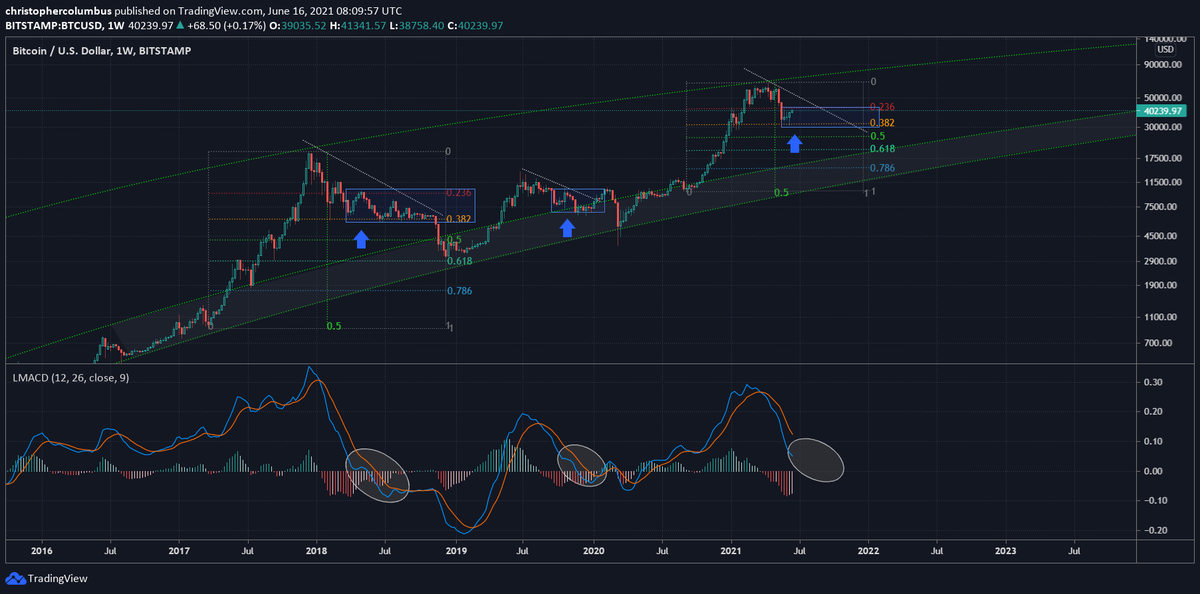
Task: Select the 1W interval in header line
Action: (x=116, y=26)
